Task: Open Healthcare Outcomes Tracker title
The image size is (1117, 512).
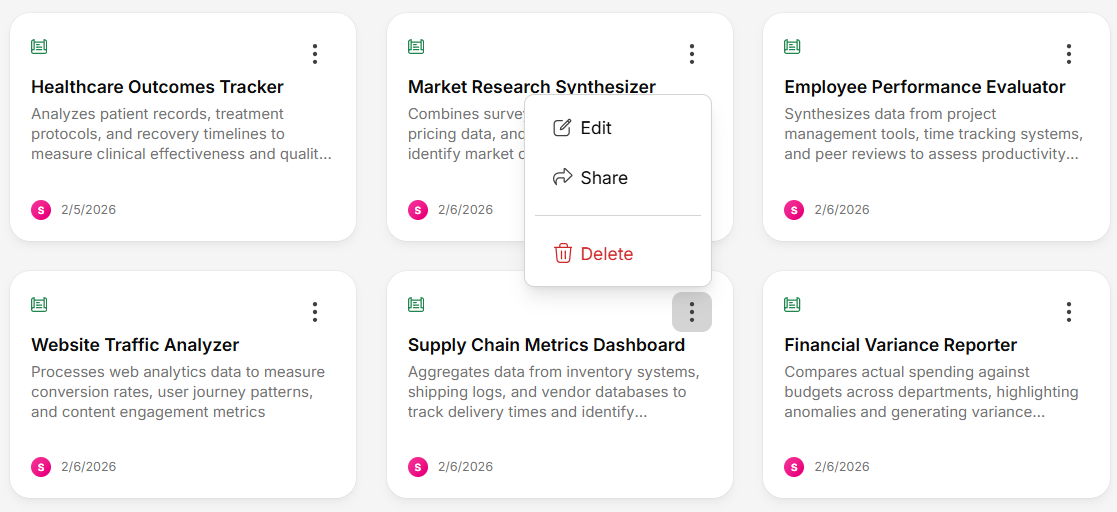Action: point(157,87)
